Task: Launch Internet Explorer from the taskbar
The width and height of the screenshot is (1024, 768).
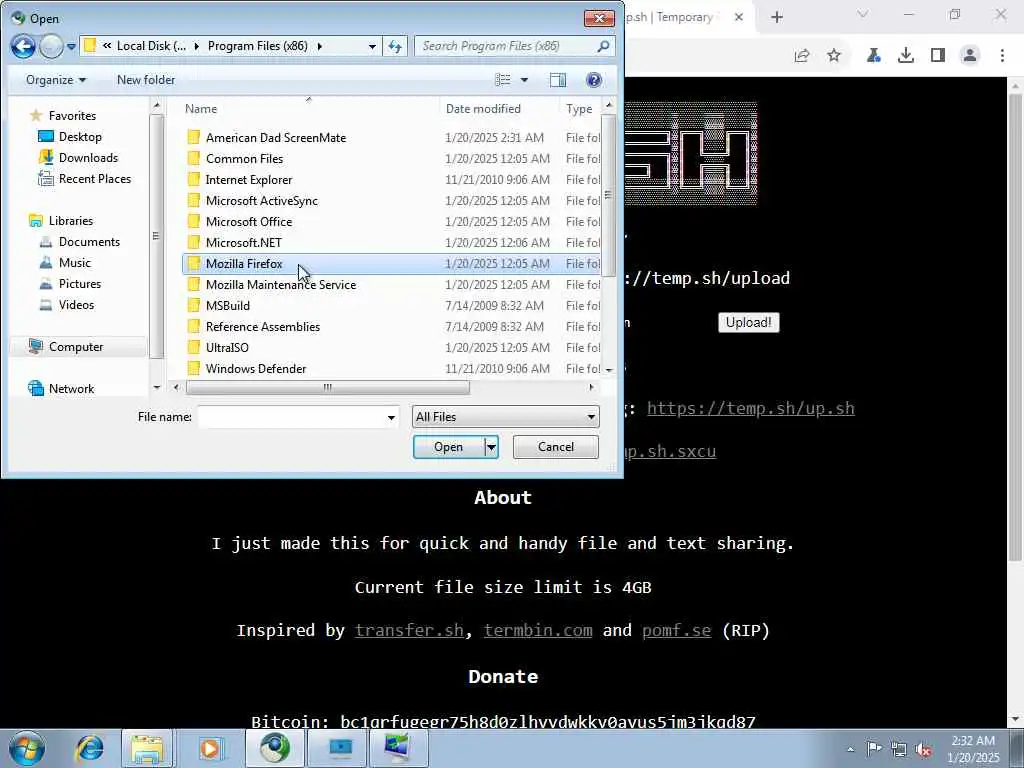Action: pos(89,748)
